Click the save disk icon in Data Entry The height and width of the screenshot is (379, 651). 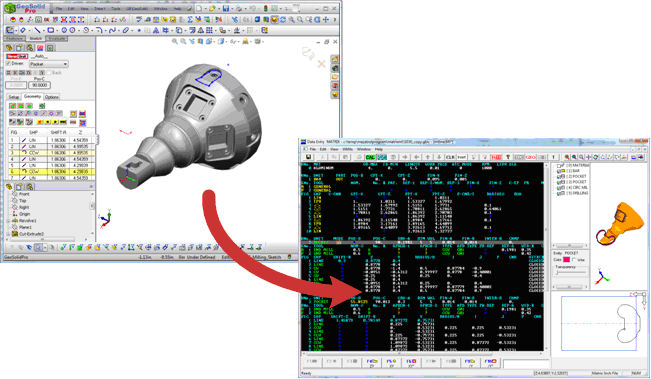(x=308, y=157)
